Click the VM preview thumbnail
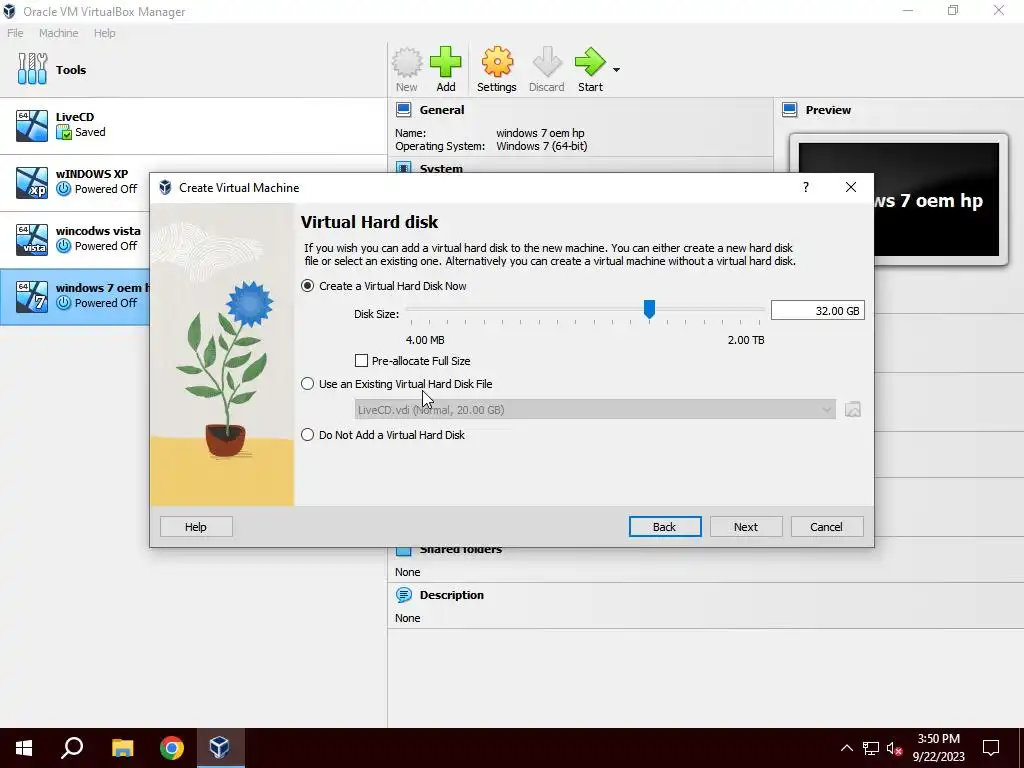 (899, 199)
